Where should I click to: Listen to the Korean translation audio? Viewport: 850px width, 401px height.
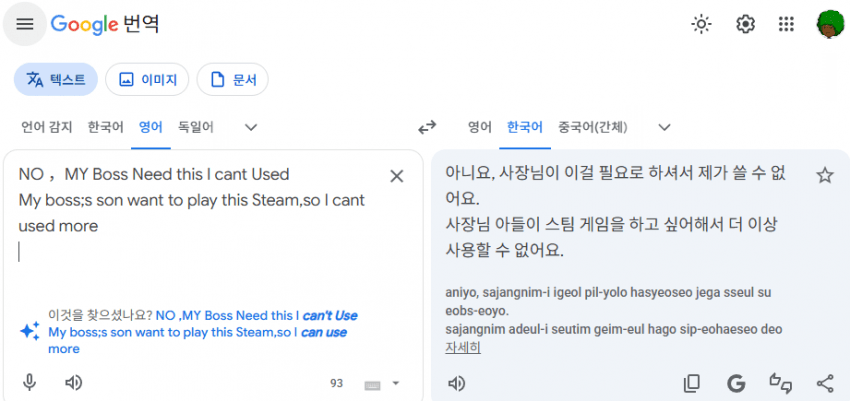[456, 384]
